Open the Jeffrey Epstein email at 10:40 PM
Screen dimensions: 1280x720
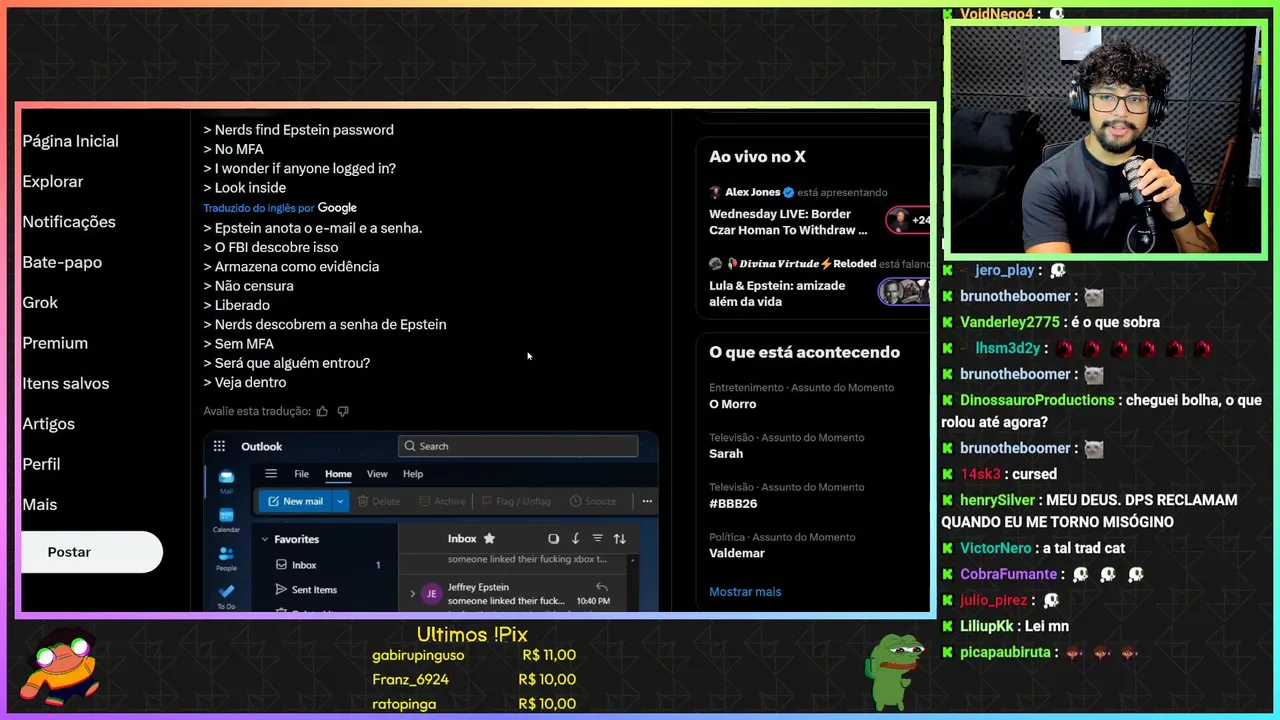point(518,594)
